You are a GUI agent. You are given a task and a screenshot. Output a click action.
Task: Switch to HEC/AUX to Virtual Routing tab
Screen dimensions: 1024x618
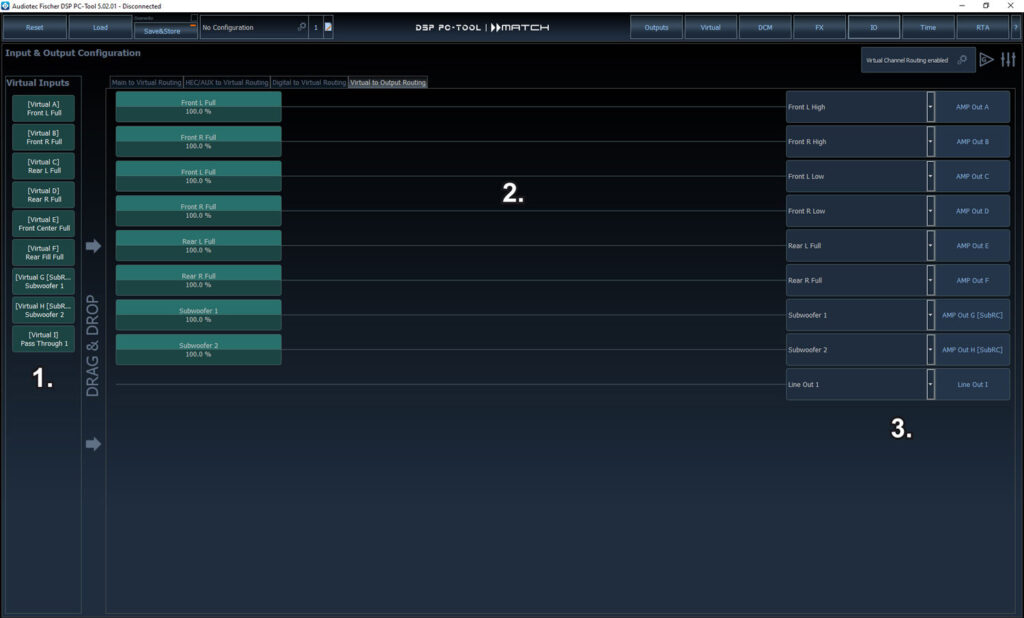(x=227, y=82)
